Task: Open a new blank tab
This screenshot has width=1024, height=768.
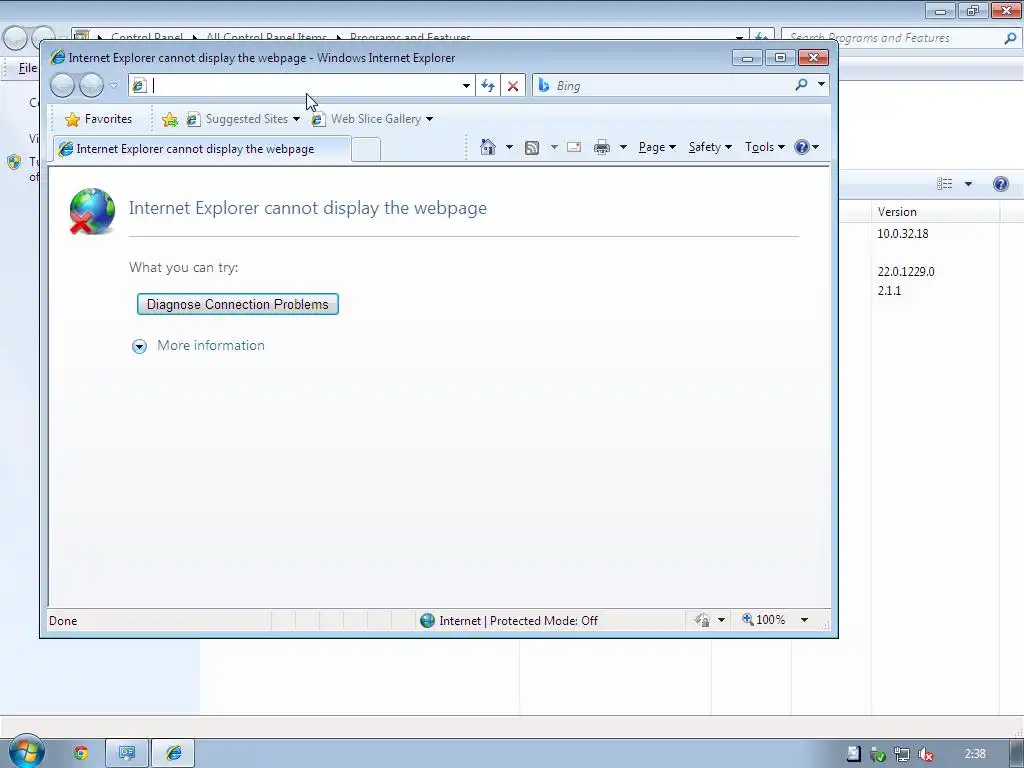Action: [x=366, y=150]
